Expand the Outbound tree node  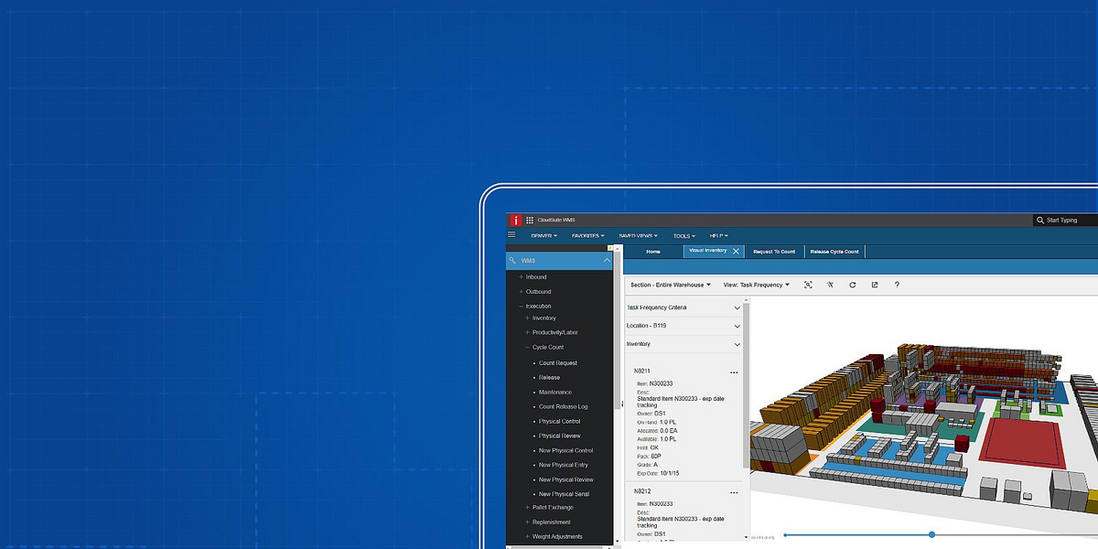pyautogui.click(x=521, y=292)
